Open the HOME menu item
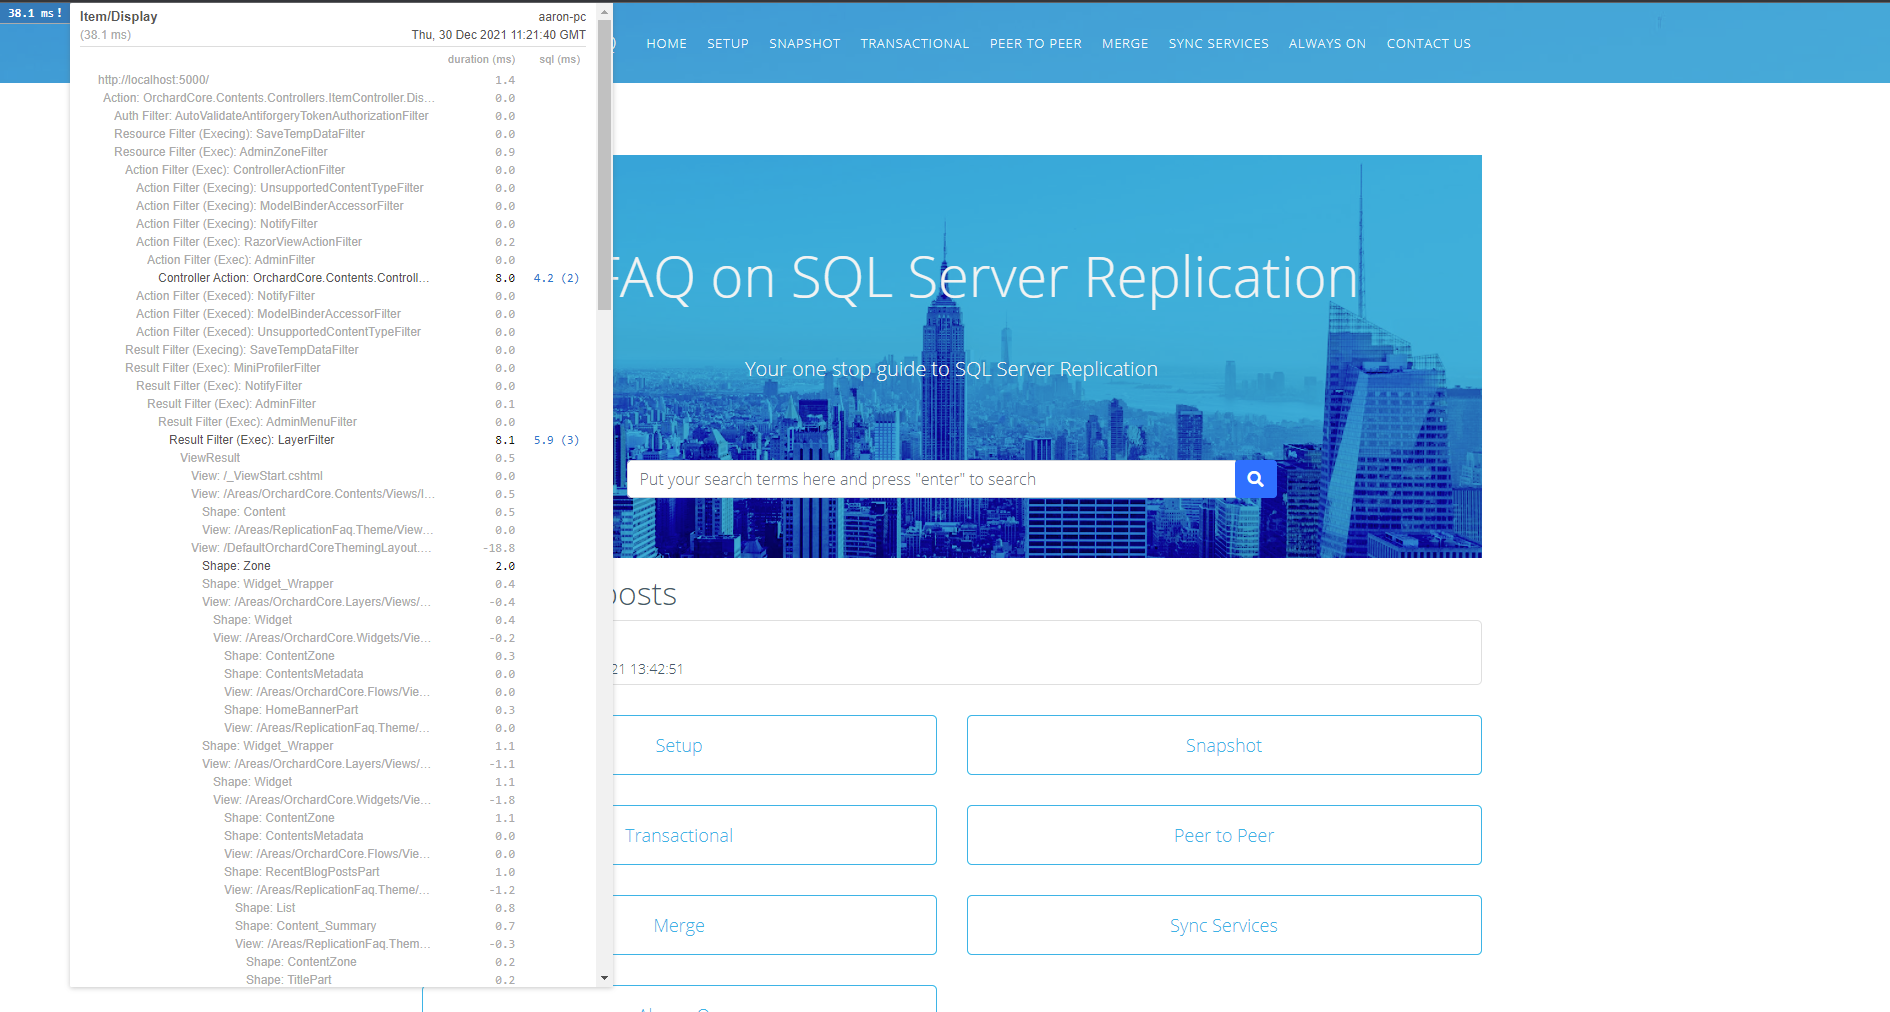1890x1012 pixels. pyautogui.click(x=666, y=44)
